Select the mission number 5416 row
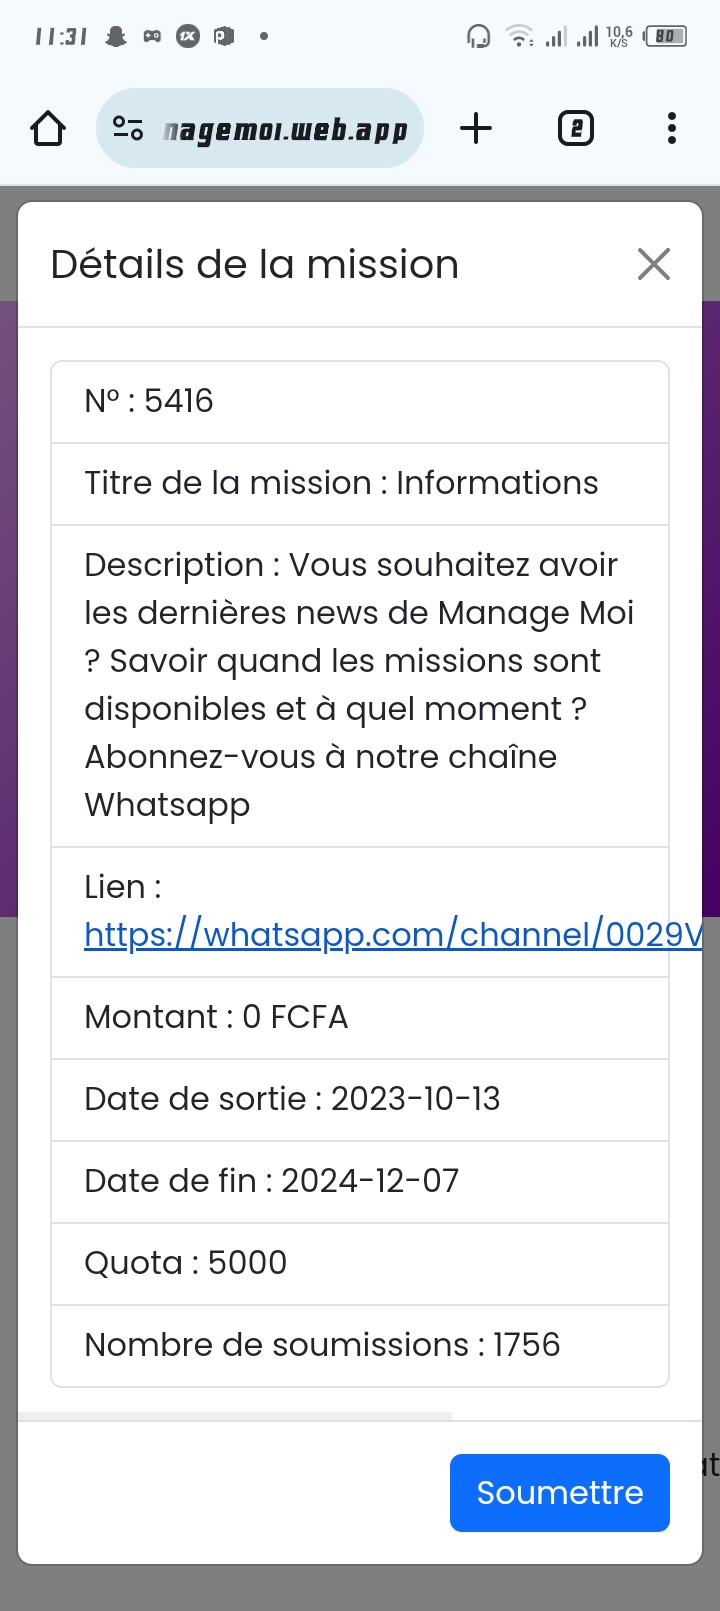The image size is (720, 1611). (x=360, y=401)
